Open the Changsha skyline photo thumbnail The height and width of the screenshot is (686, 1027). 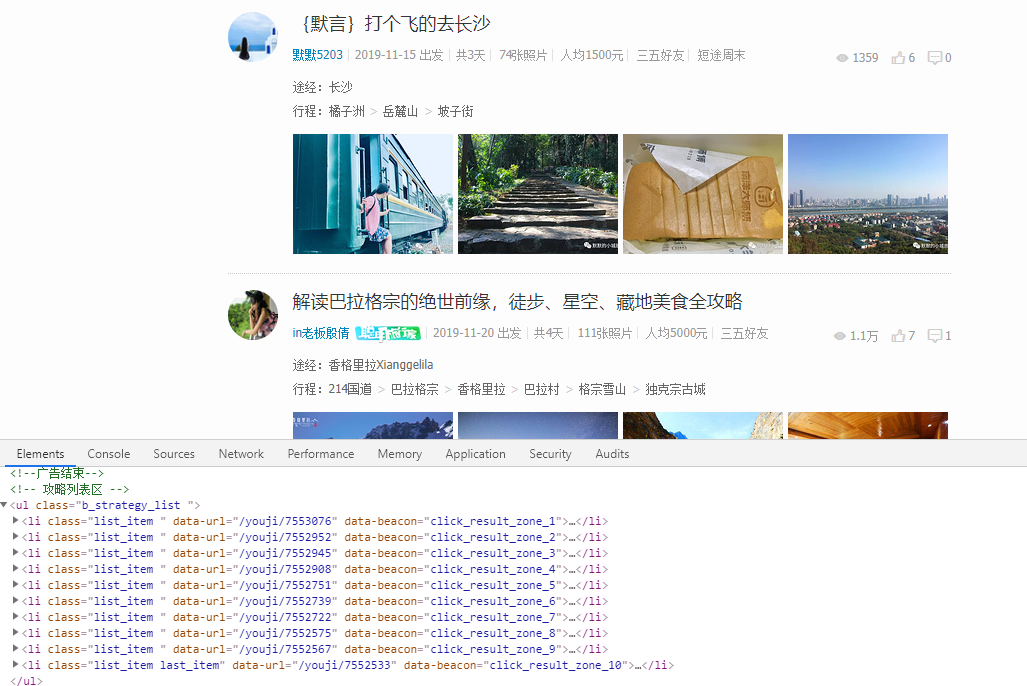coord(868,194)
